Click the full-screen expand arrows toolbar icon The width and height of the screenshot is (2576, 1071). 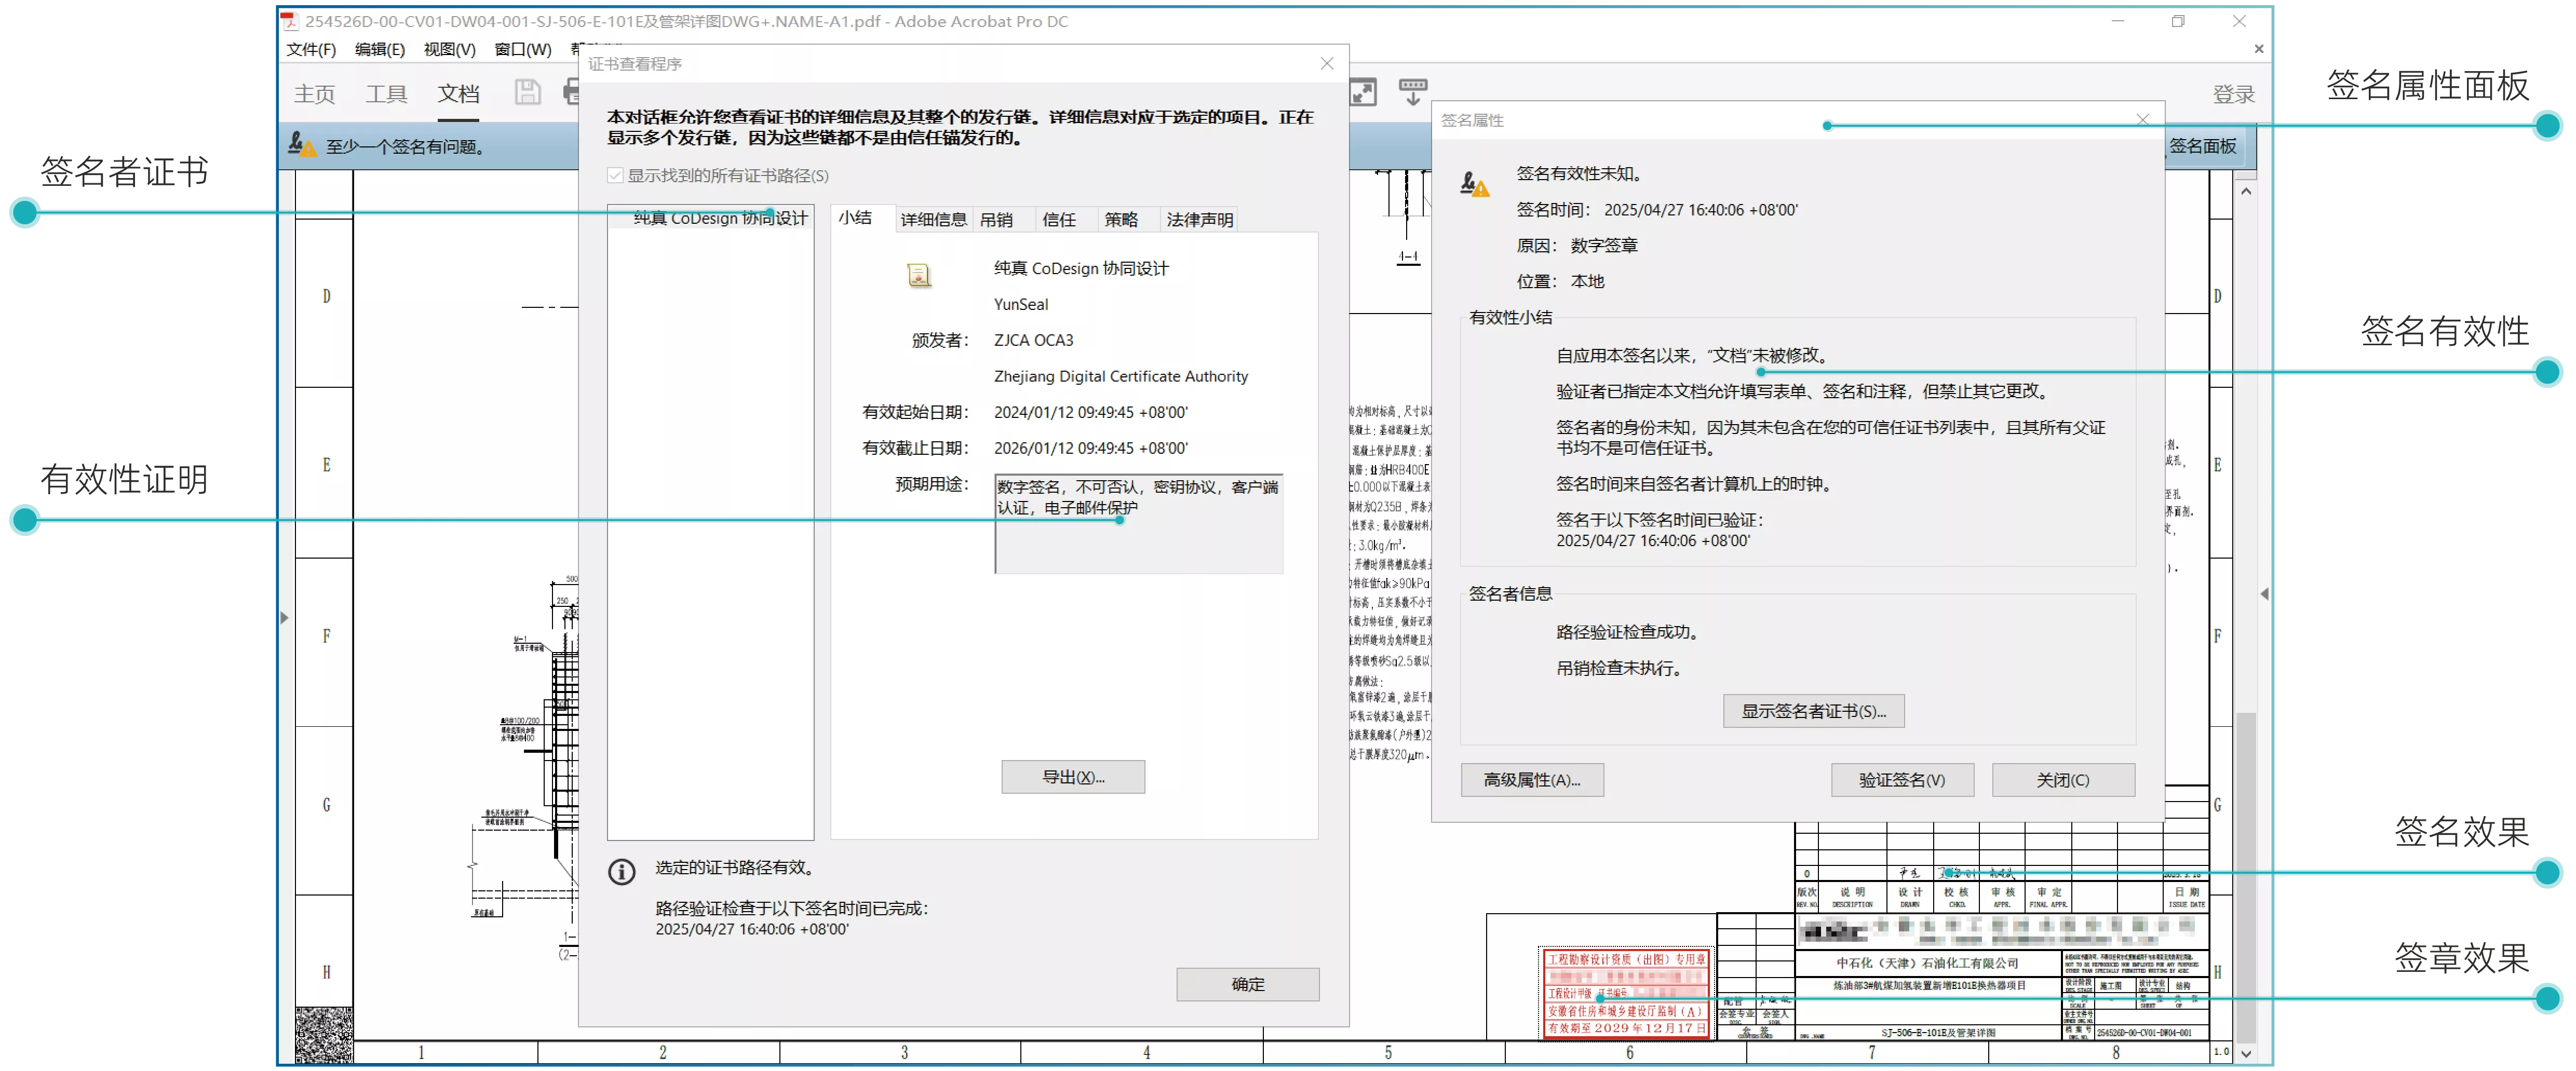1364,93
